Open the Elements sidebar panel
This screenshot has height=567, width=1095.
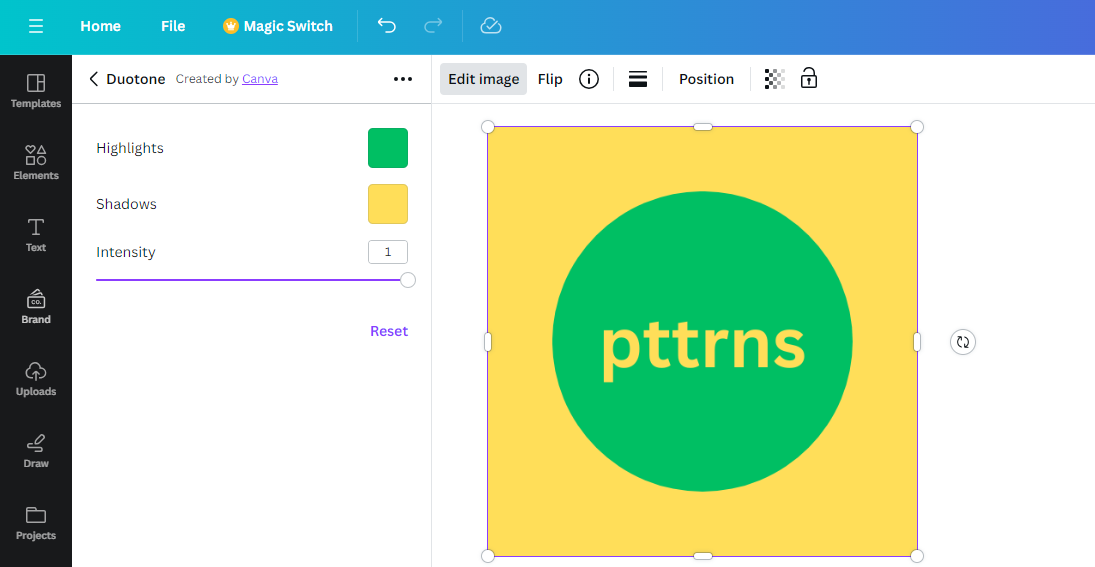[36, 163]
